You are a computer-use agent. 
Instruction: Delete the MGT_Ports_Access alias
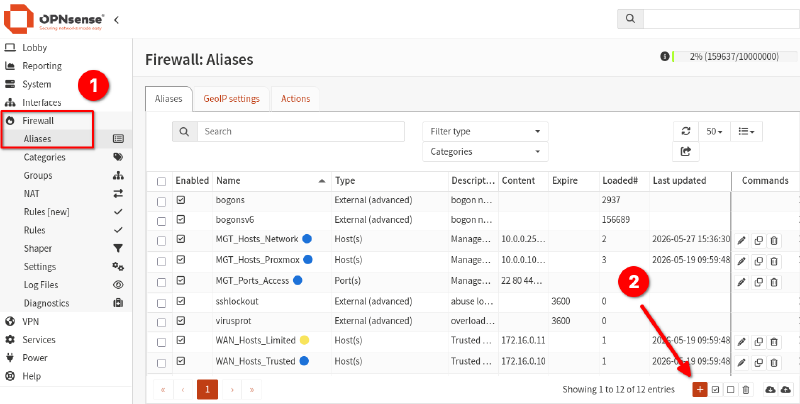coord(774,282)
